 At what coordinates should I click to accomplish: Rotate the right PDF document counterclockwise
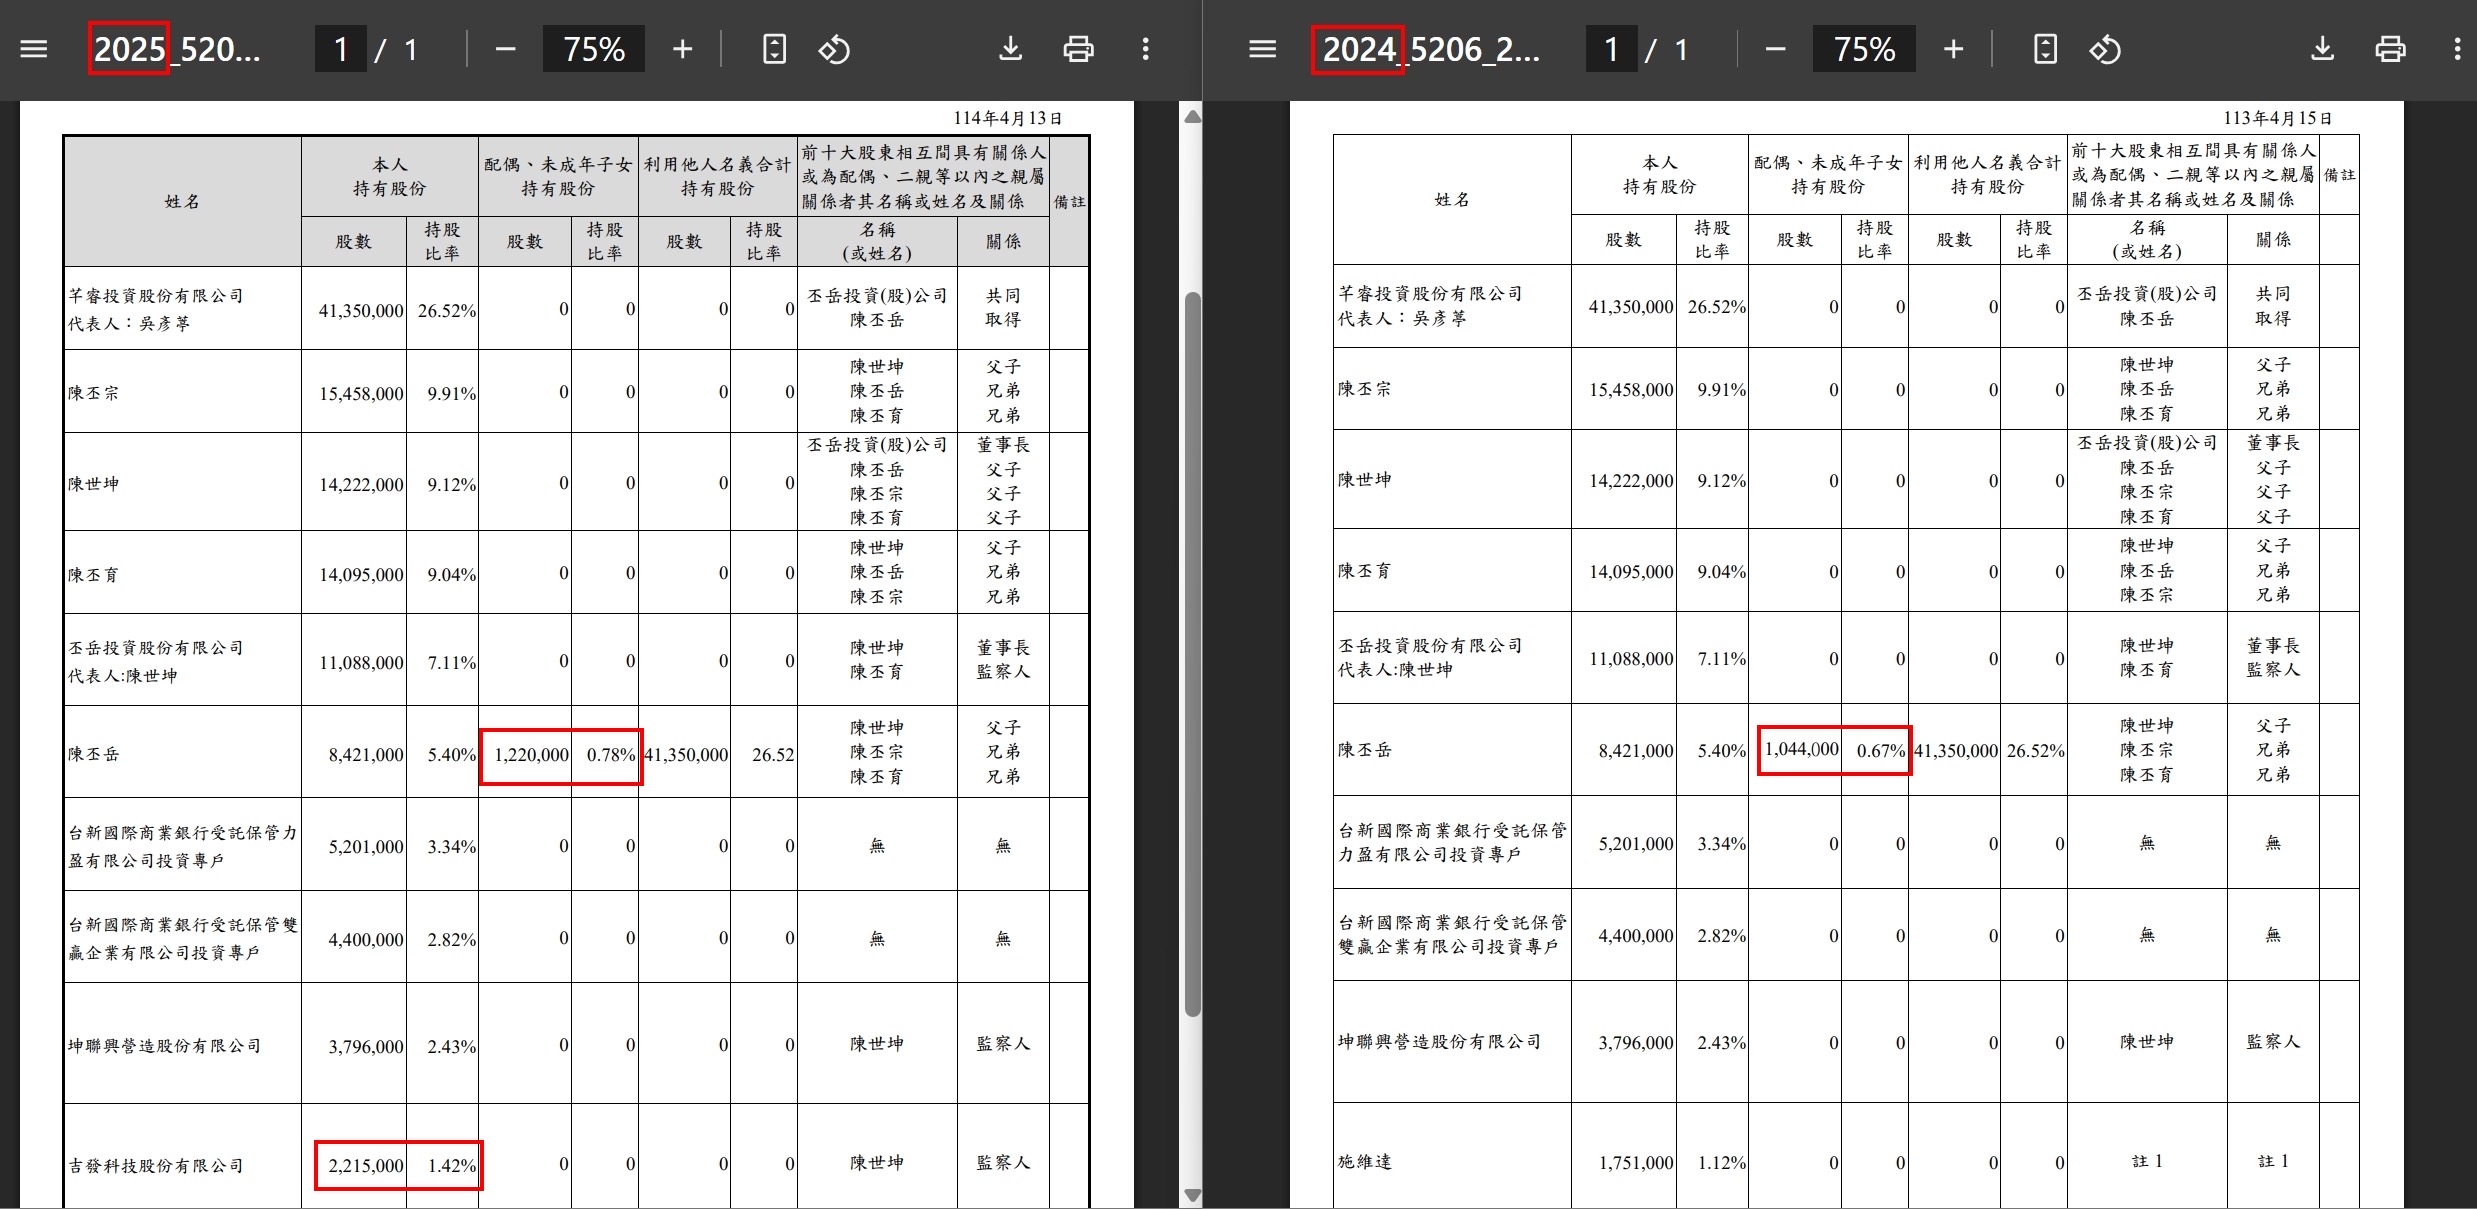tap(2105, 49)
